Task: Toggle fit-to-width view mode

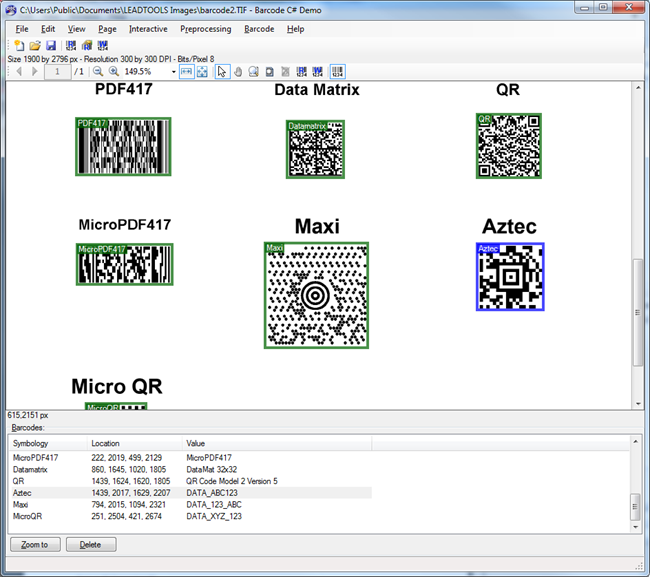Action: pyautogui.click(x=186, y=72)
